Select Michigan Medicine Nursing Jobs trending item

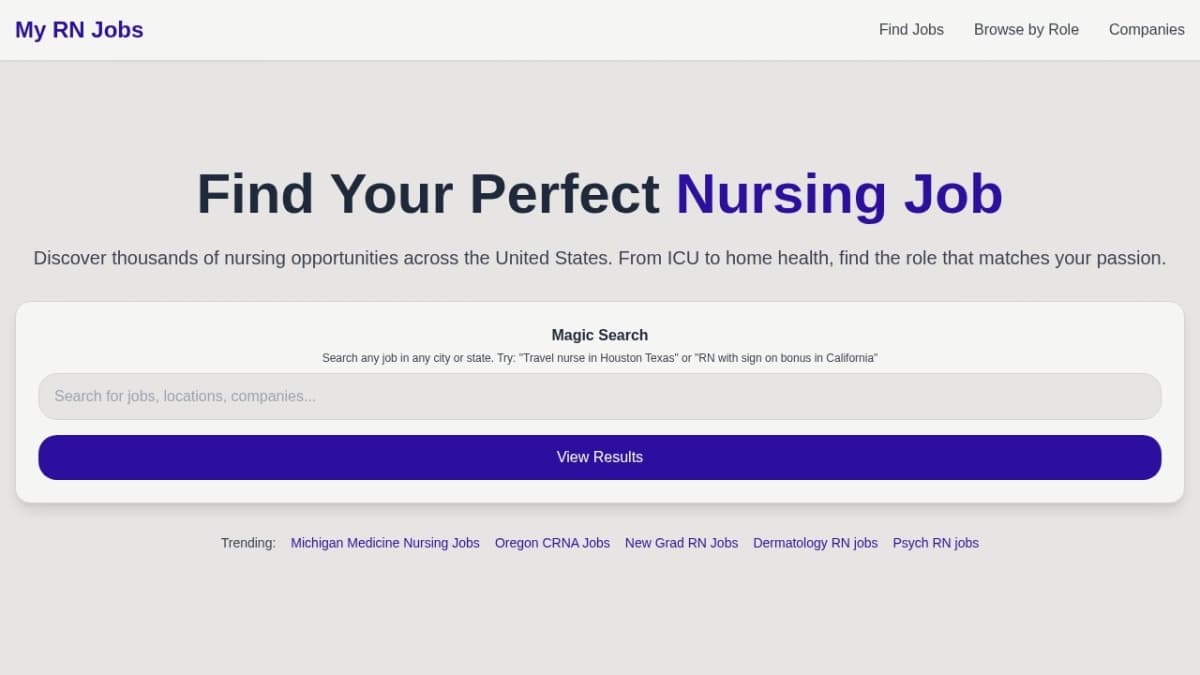pos(385,543)
